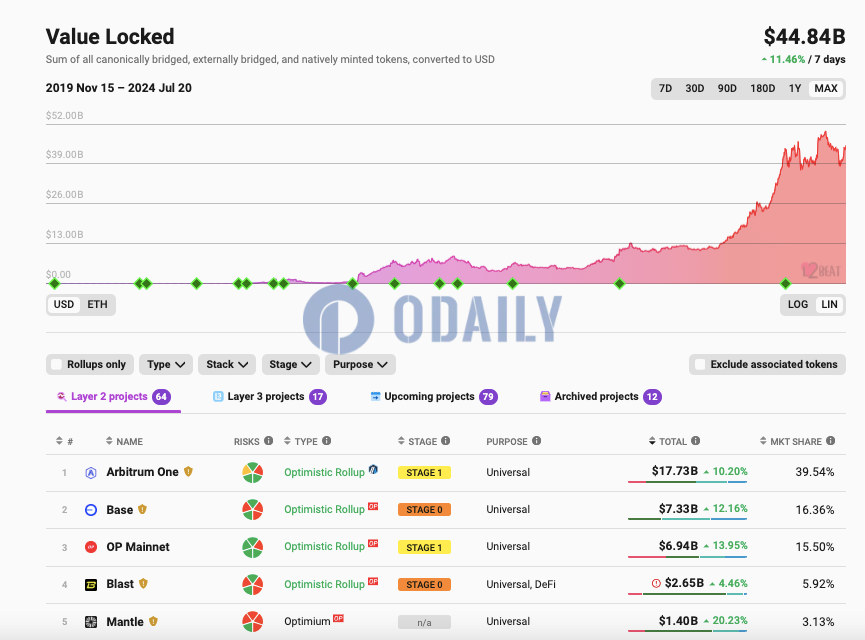This screenshot has height=640, width=865.
Task: Select the 30D time range
Action: pos(695,88)
